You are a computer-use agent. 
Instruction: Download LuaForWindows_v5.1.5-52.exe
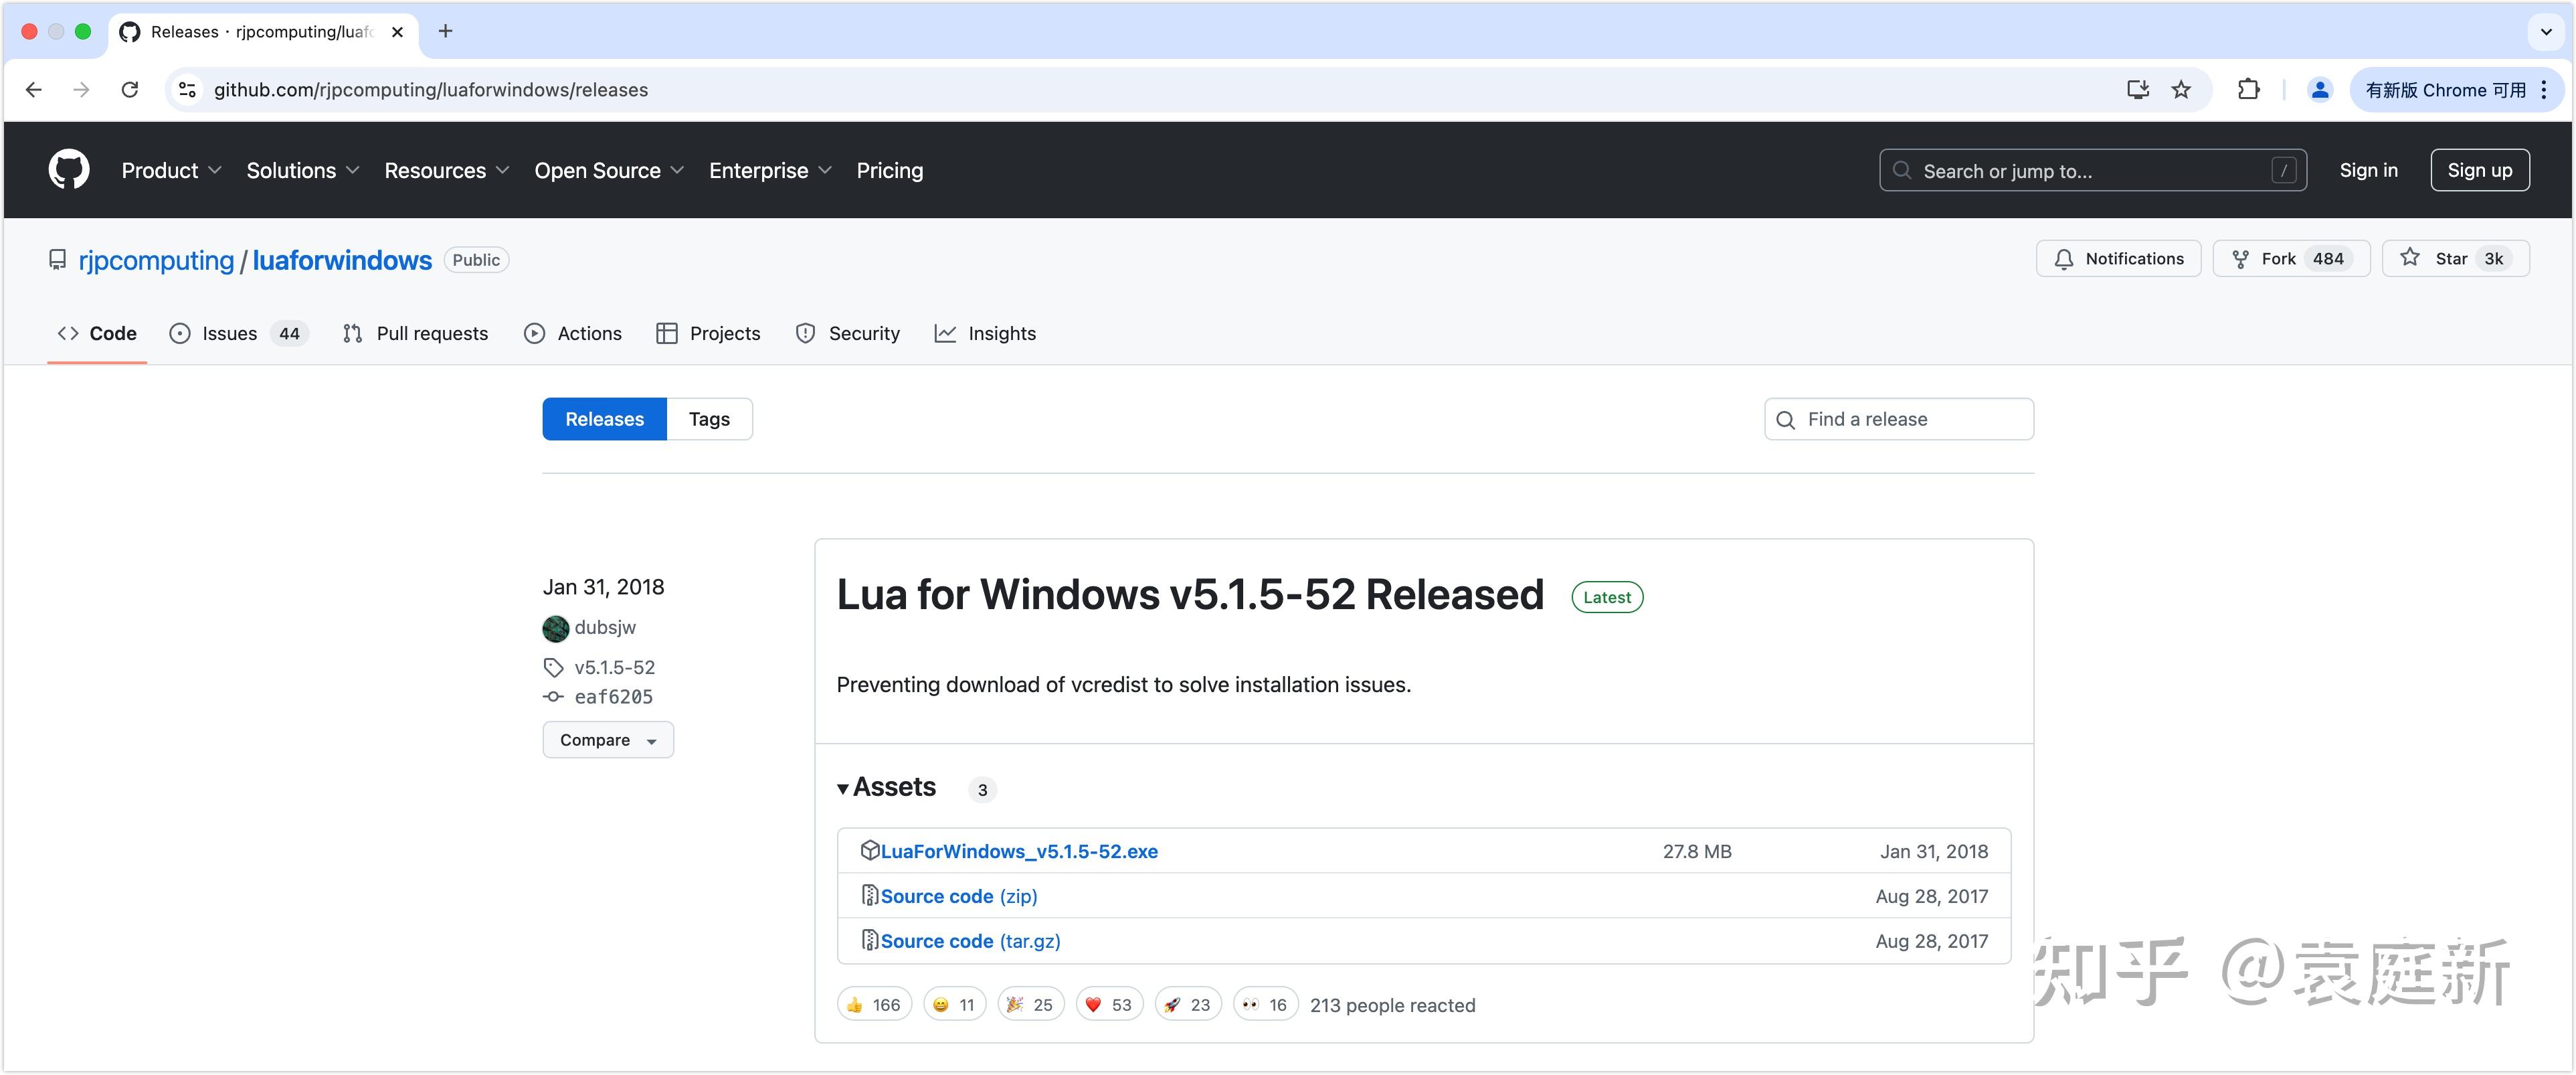coord(1018,851)
